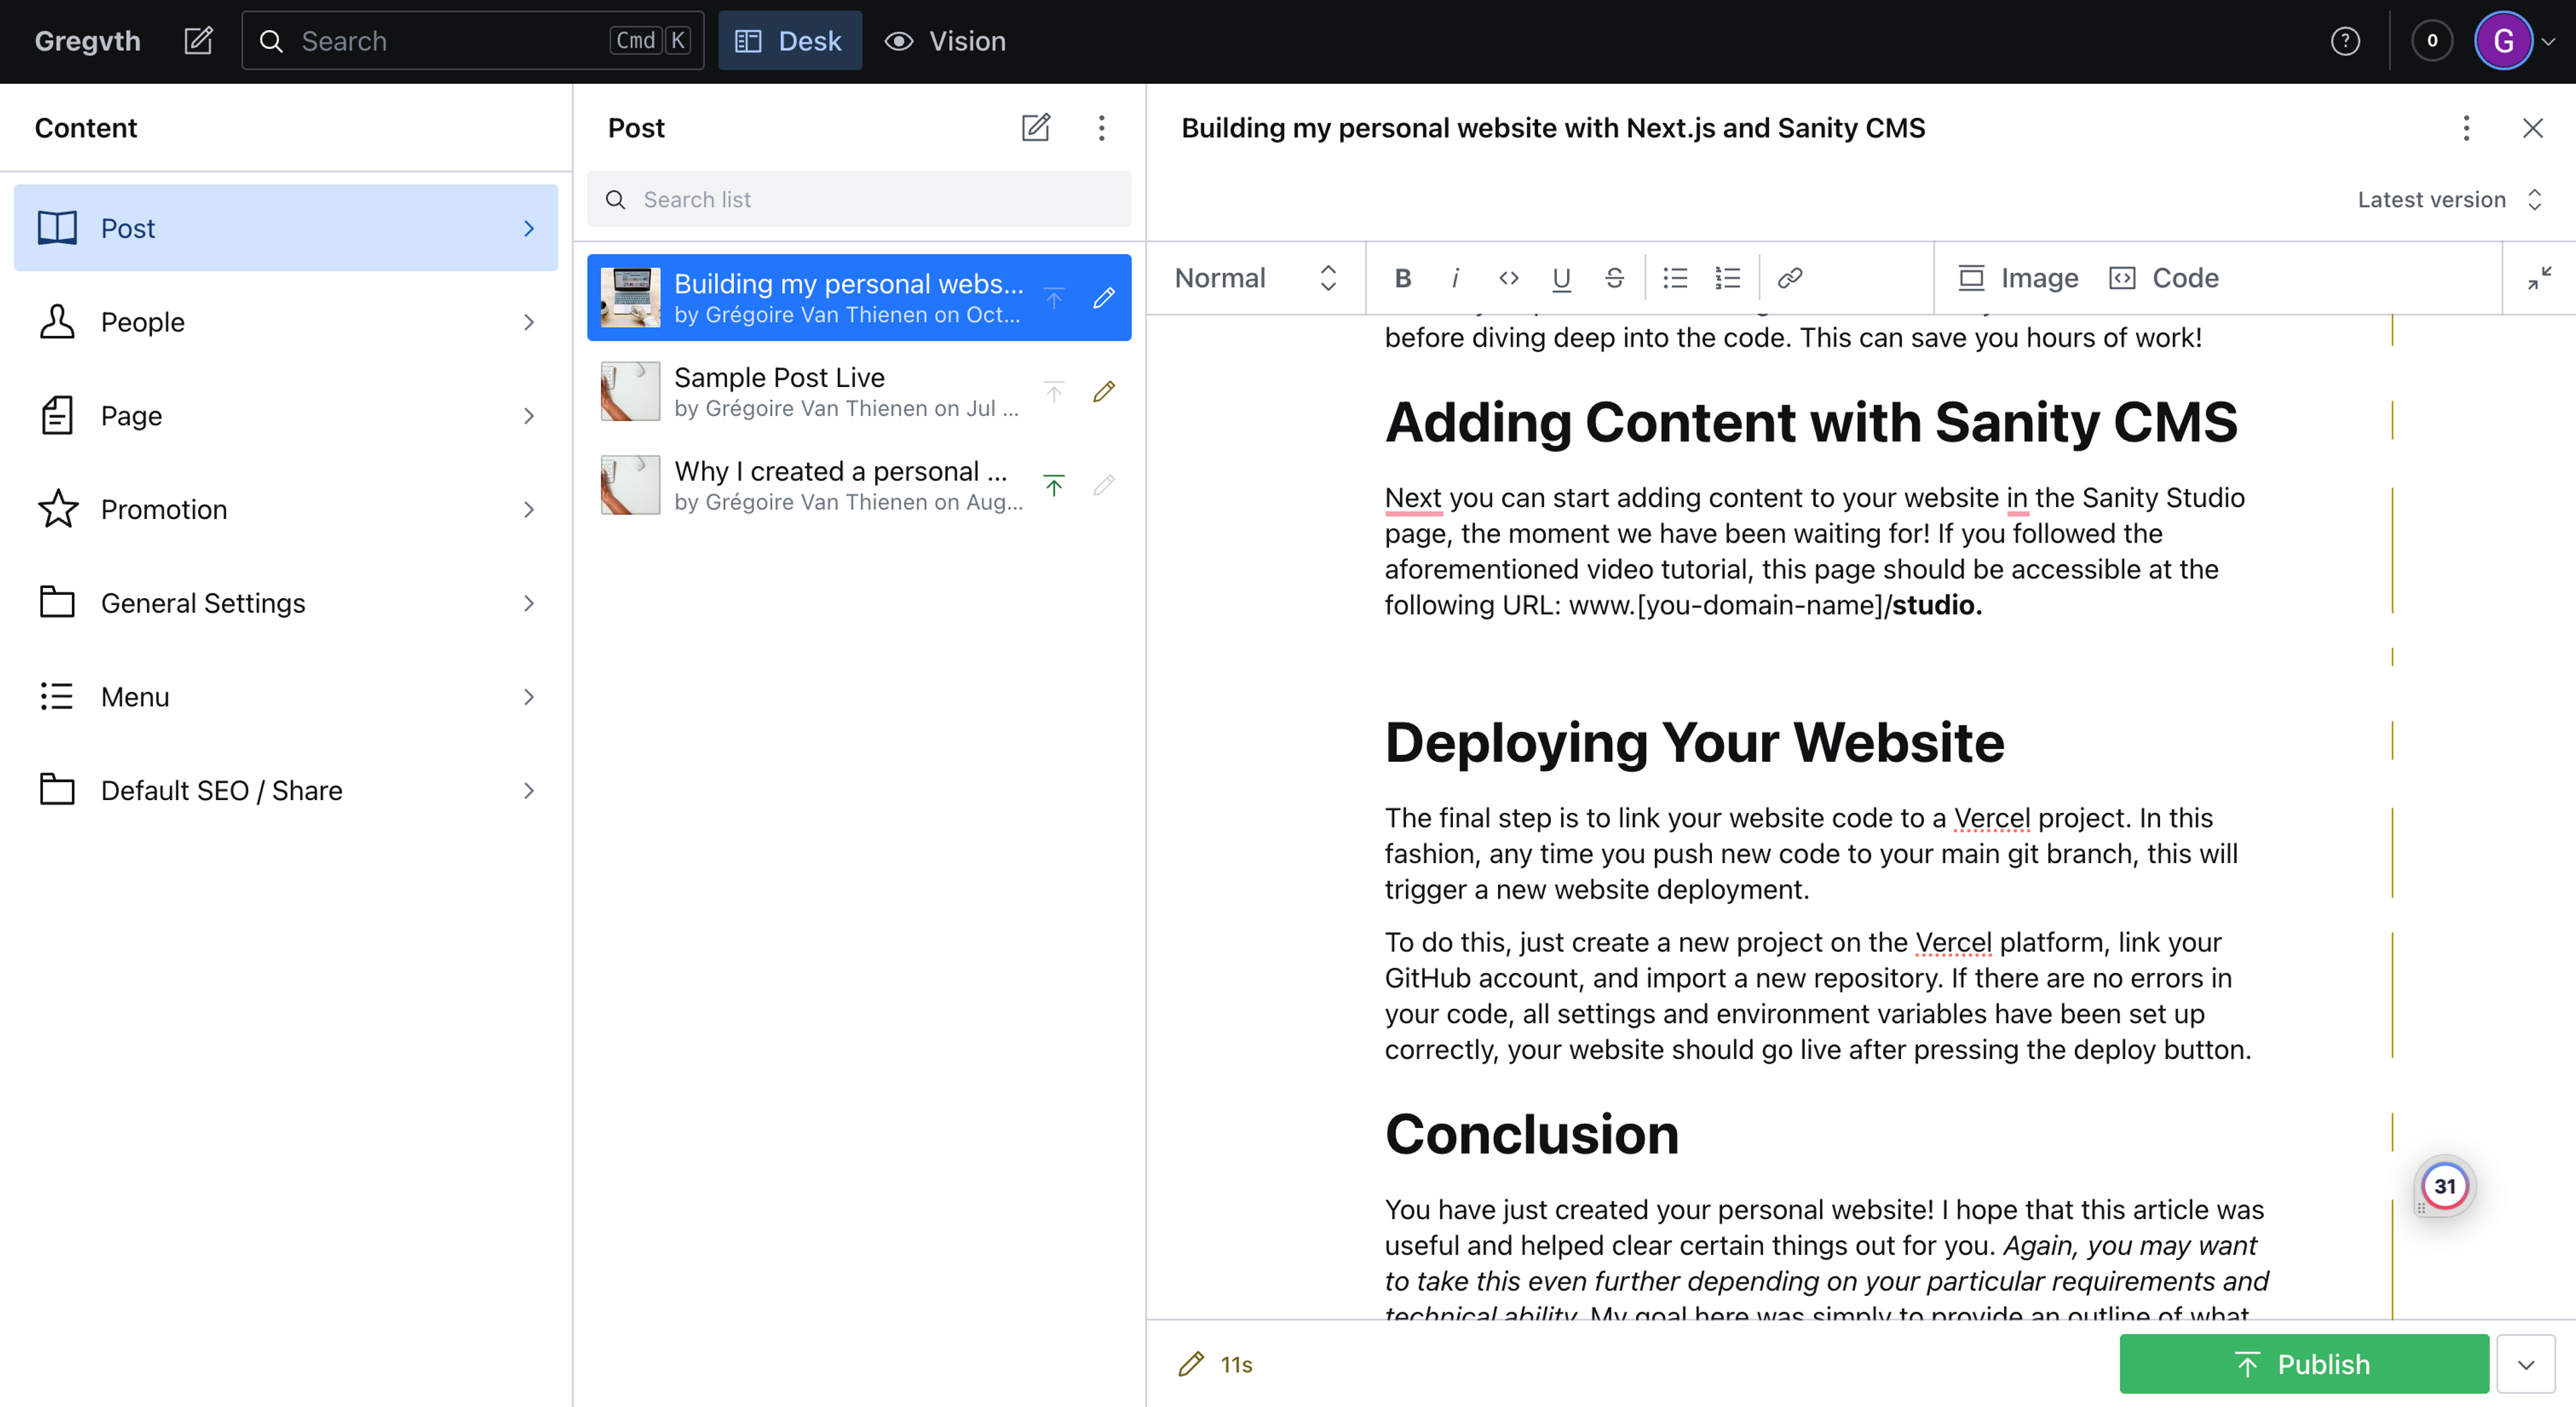
Task: Open the People content type
Action: coord(286,322)
